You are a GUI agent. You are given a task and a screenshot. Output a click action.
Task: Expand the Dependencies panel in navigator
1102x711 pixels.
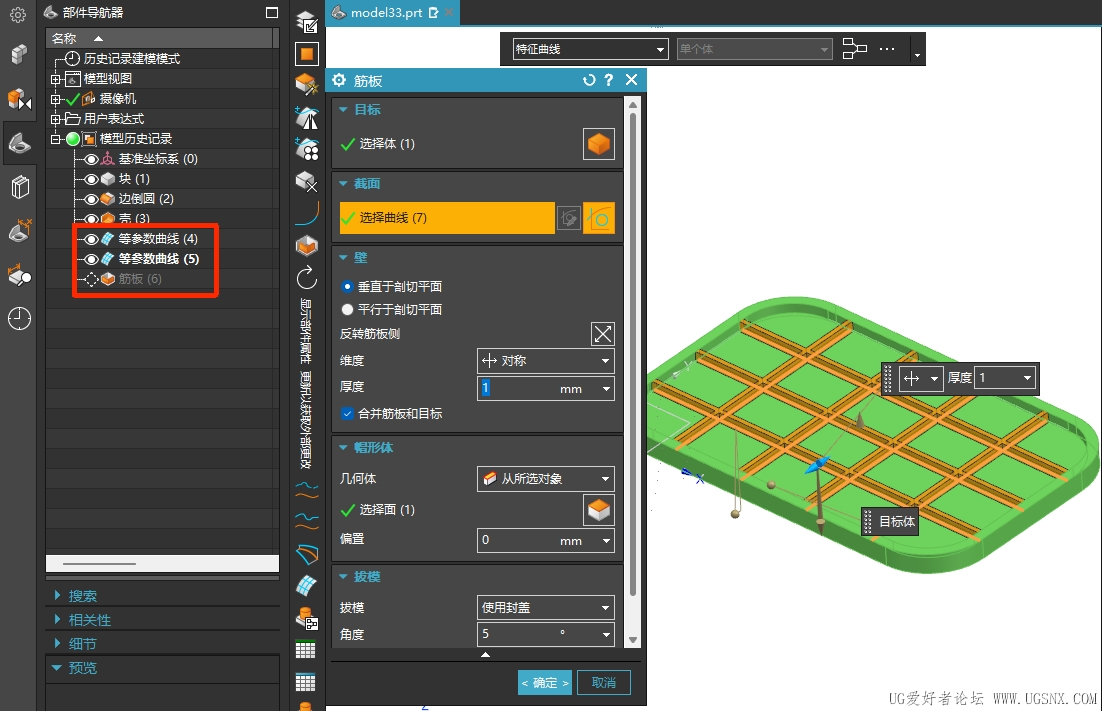[x=58, y=620]
